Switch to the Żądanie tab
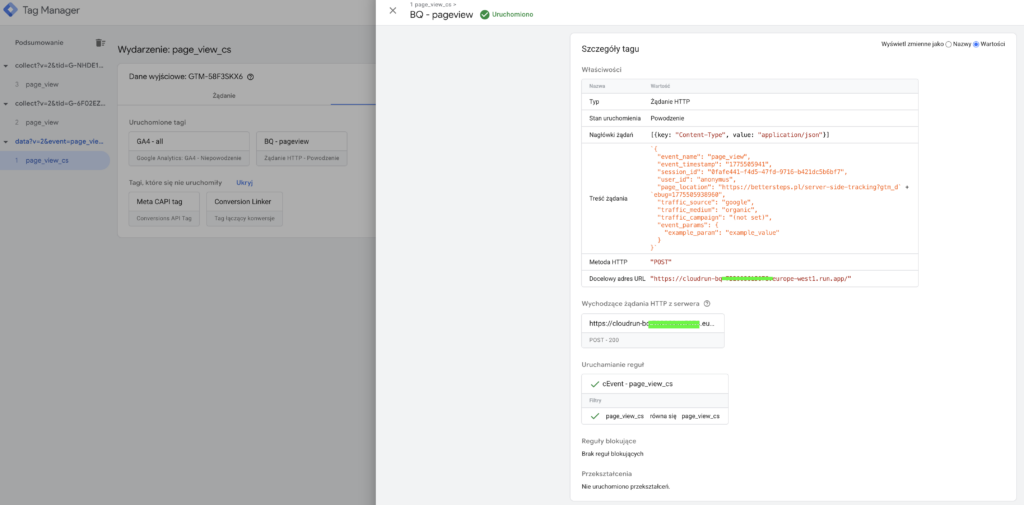The width and height of the screenshot is (1024, 505). (224, 96)
